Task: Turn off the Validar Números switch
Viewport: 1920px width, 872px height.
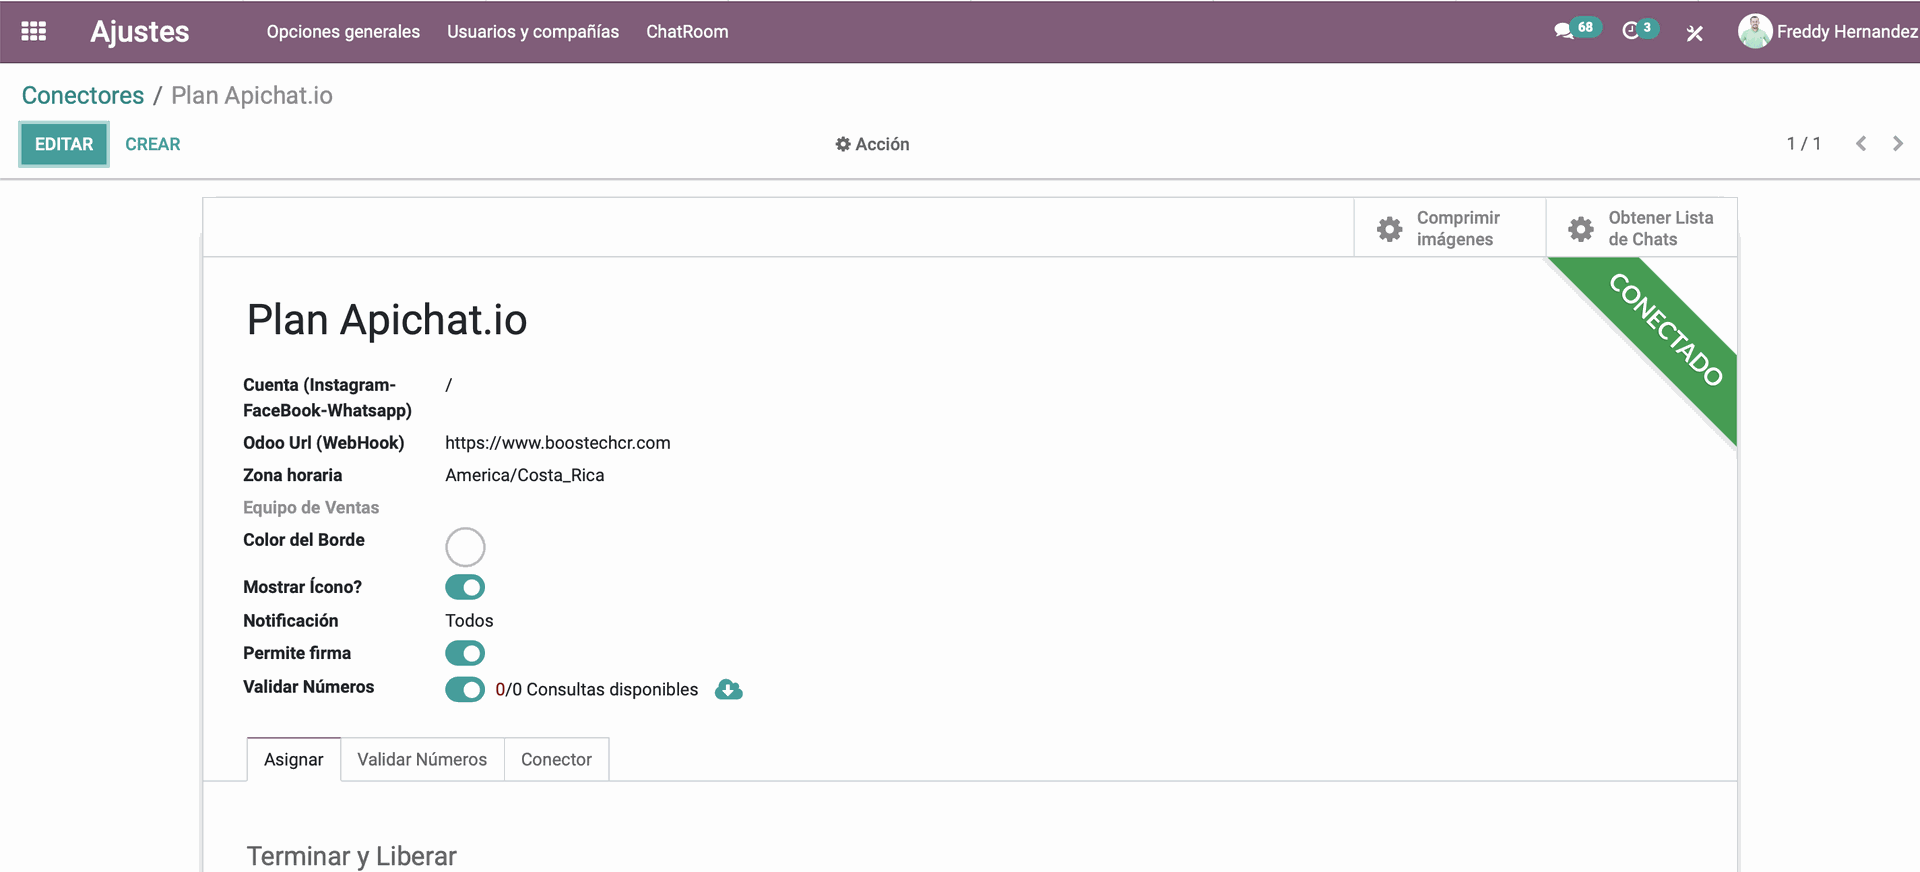Action: pyautogui.click(x=465, y=690)
